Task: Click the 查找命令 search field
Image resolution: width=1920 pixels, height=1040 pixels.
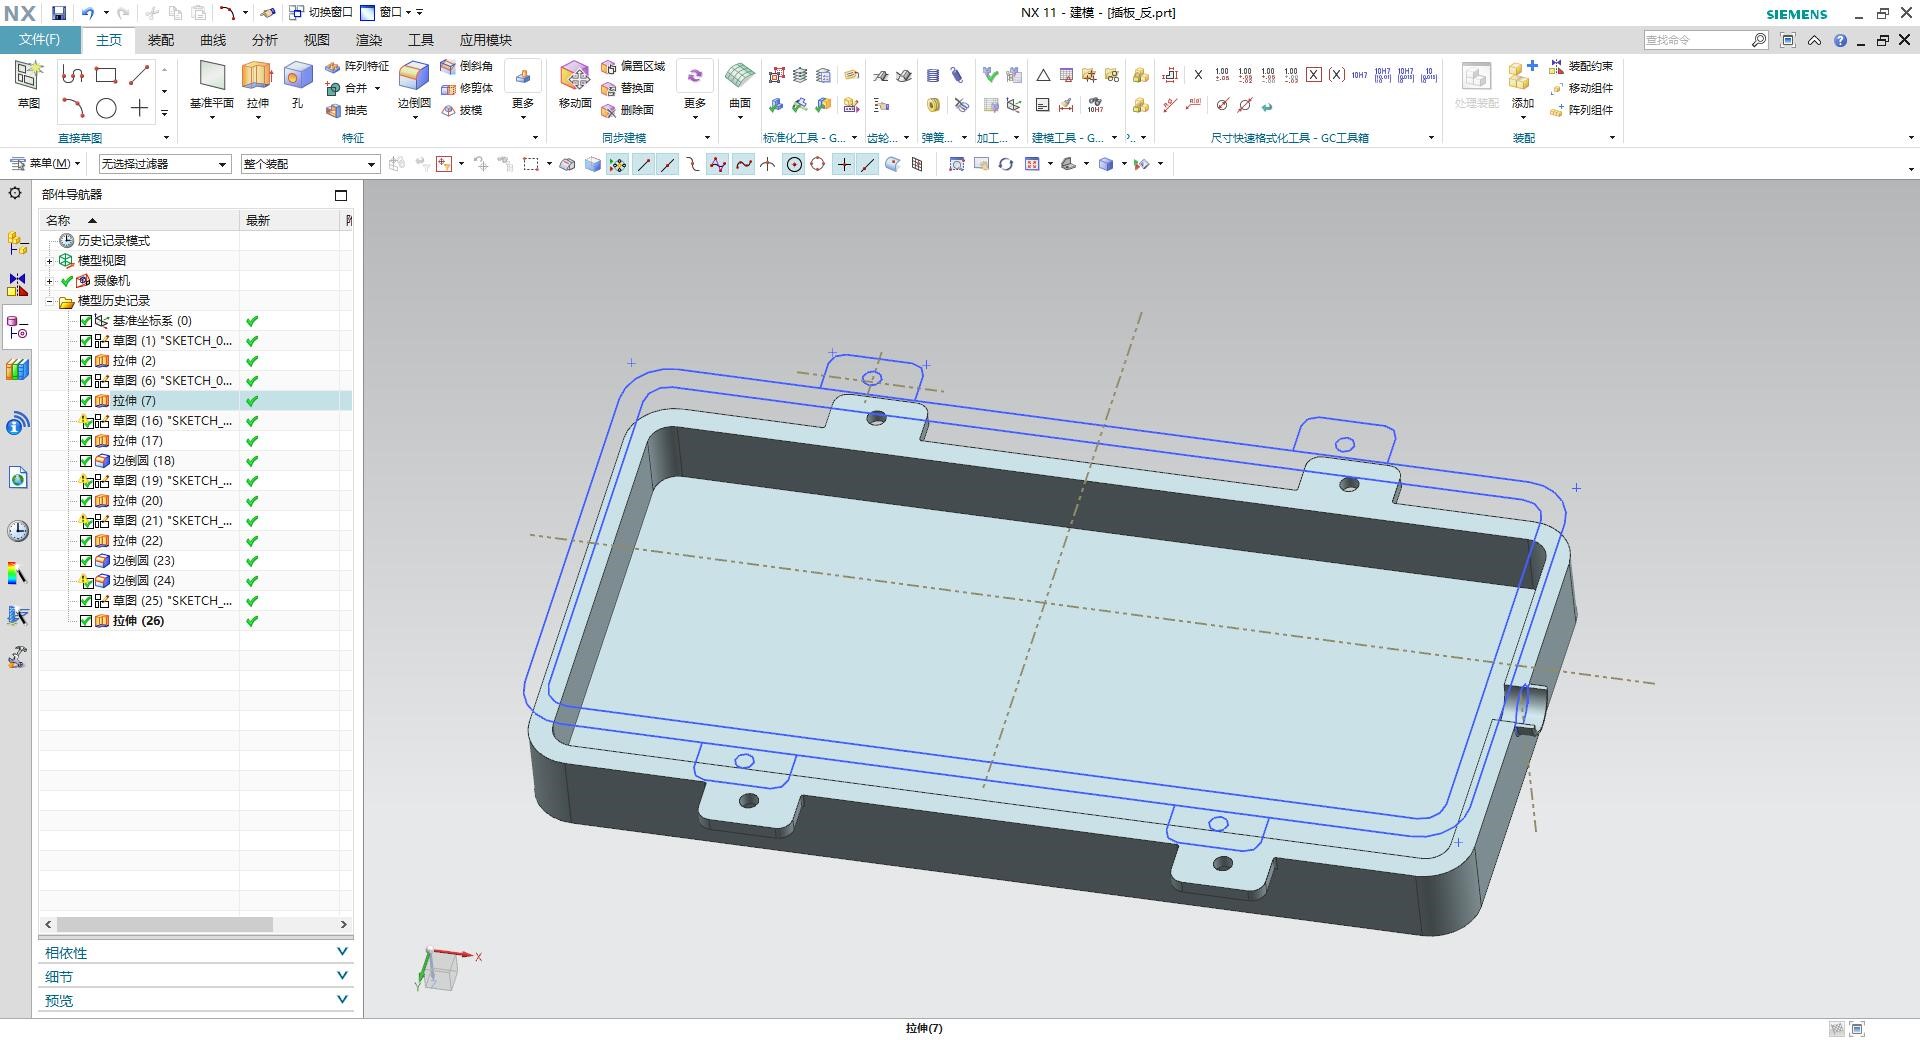Action: [x=1697, y=40]
